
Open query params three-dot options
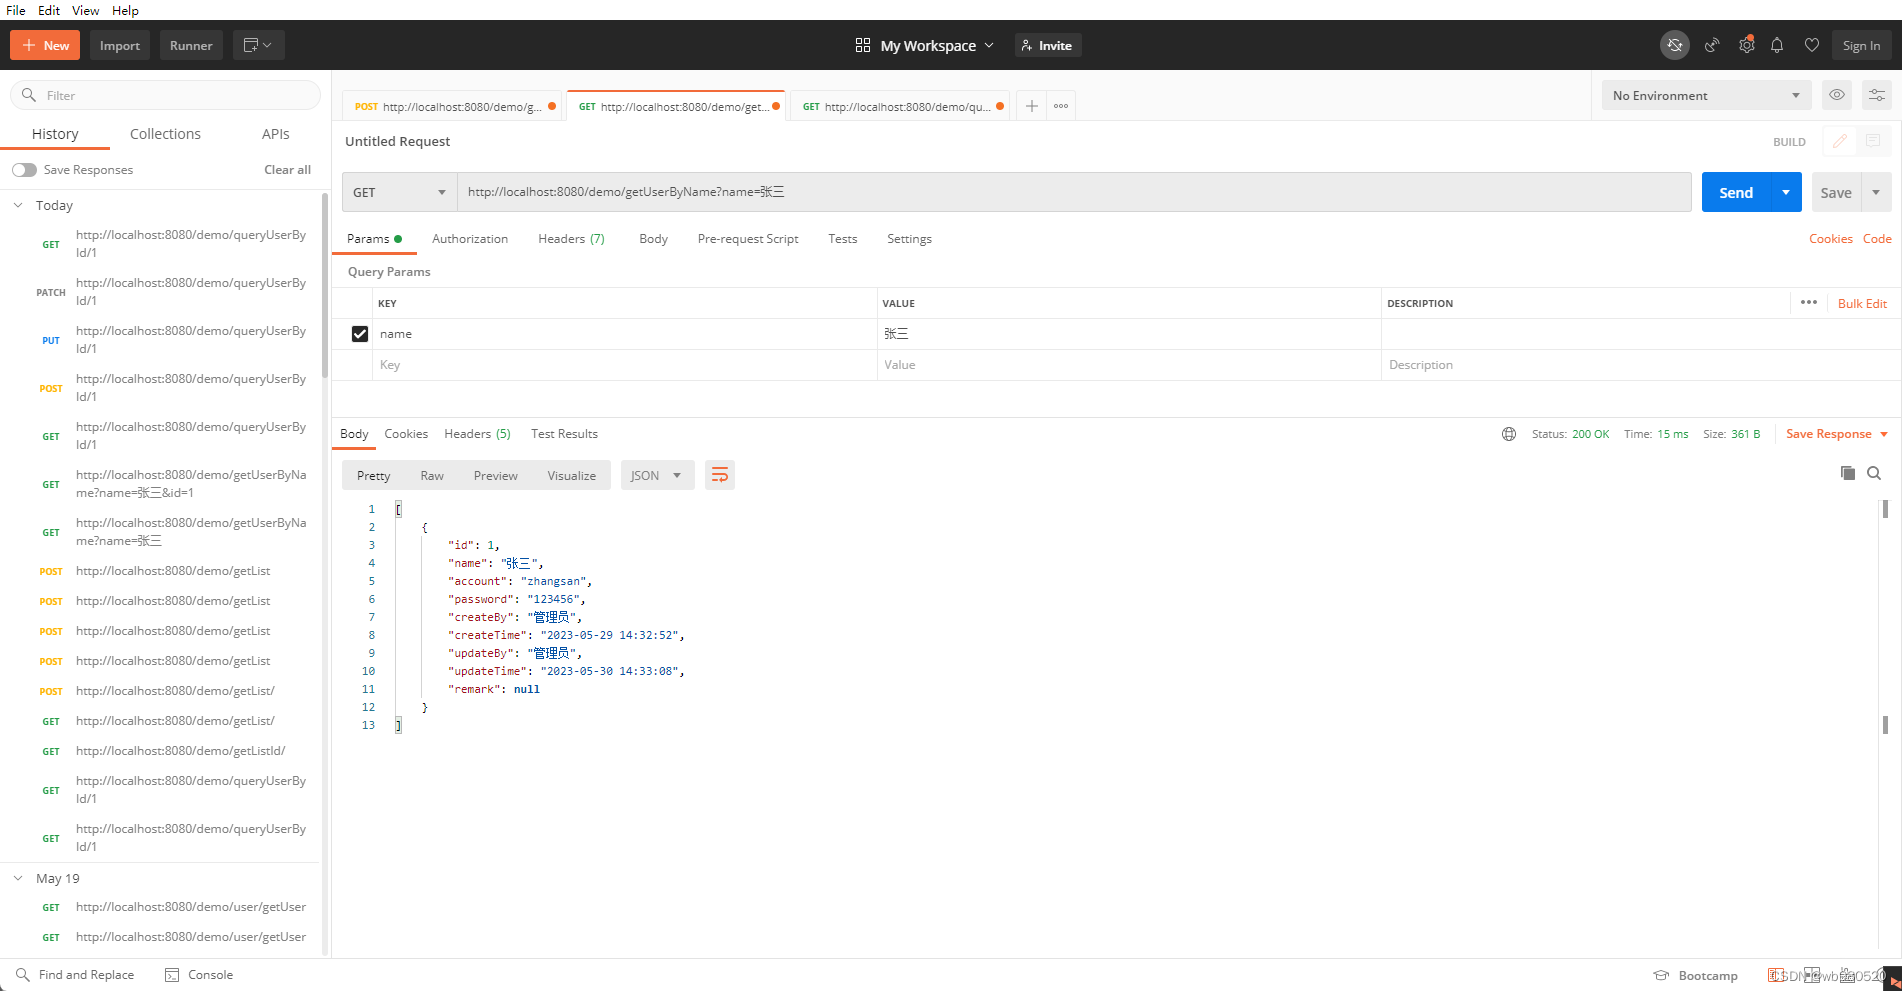click(1809, 302)
